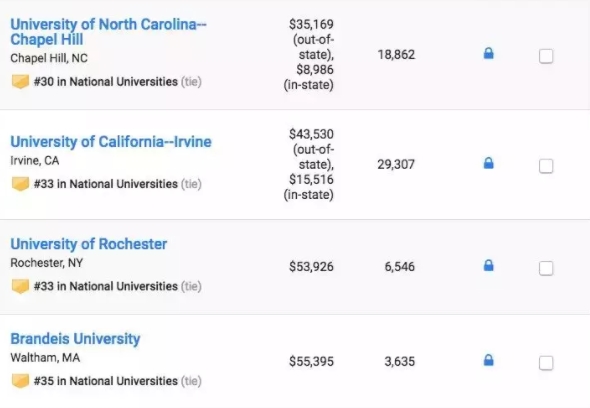Click the lock icon for UC Irvine
The width and height of the screenshot is (590, 408).
(488, 163)
